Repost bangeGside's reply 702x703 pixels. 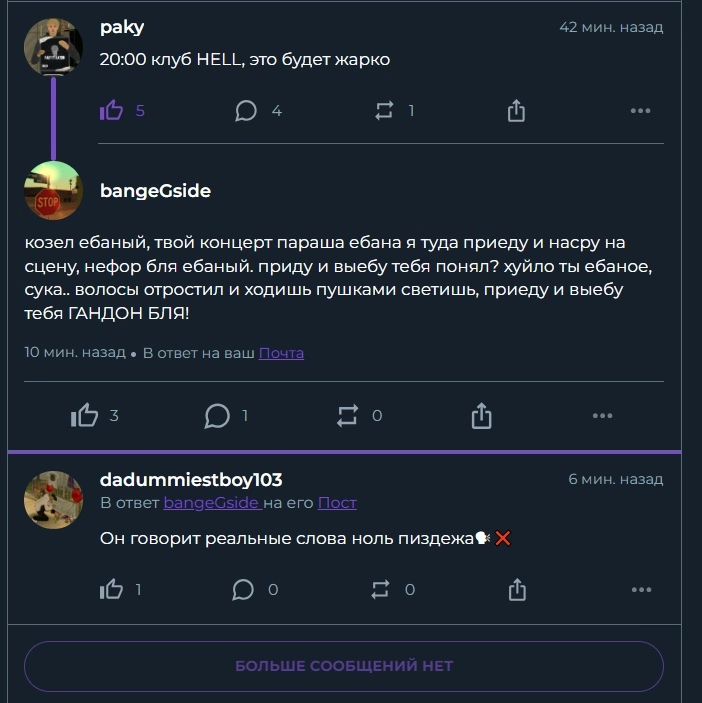(348, 415)
